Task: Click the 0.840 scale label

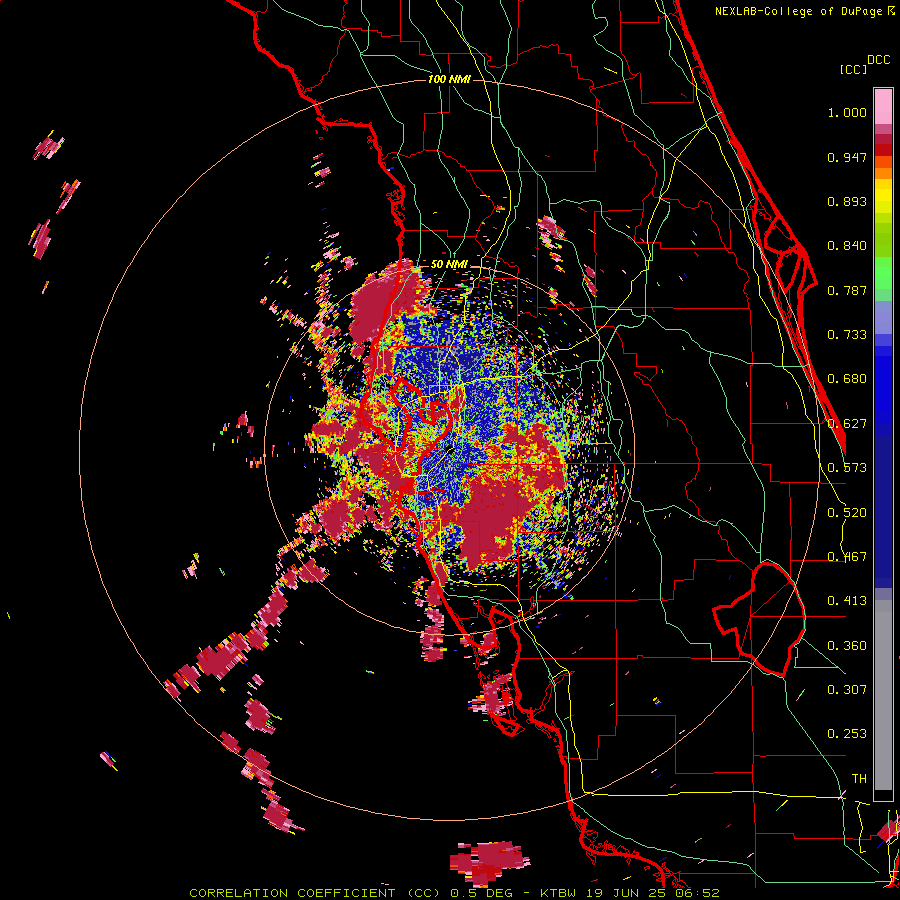Action: 847,246
